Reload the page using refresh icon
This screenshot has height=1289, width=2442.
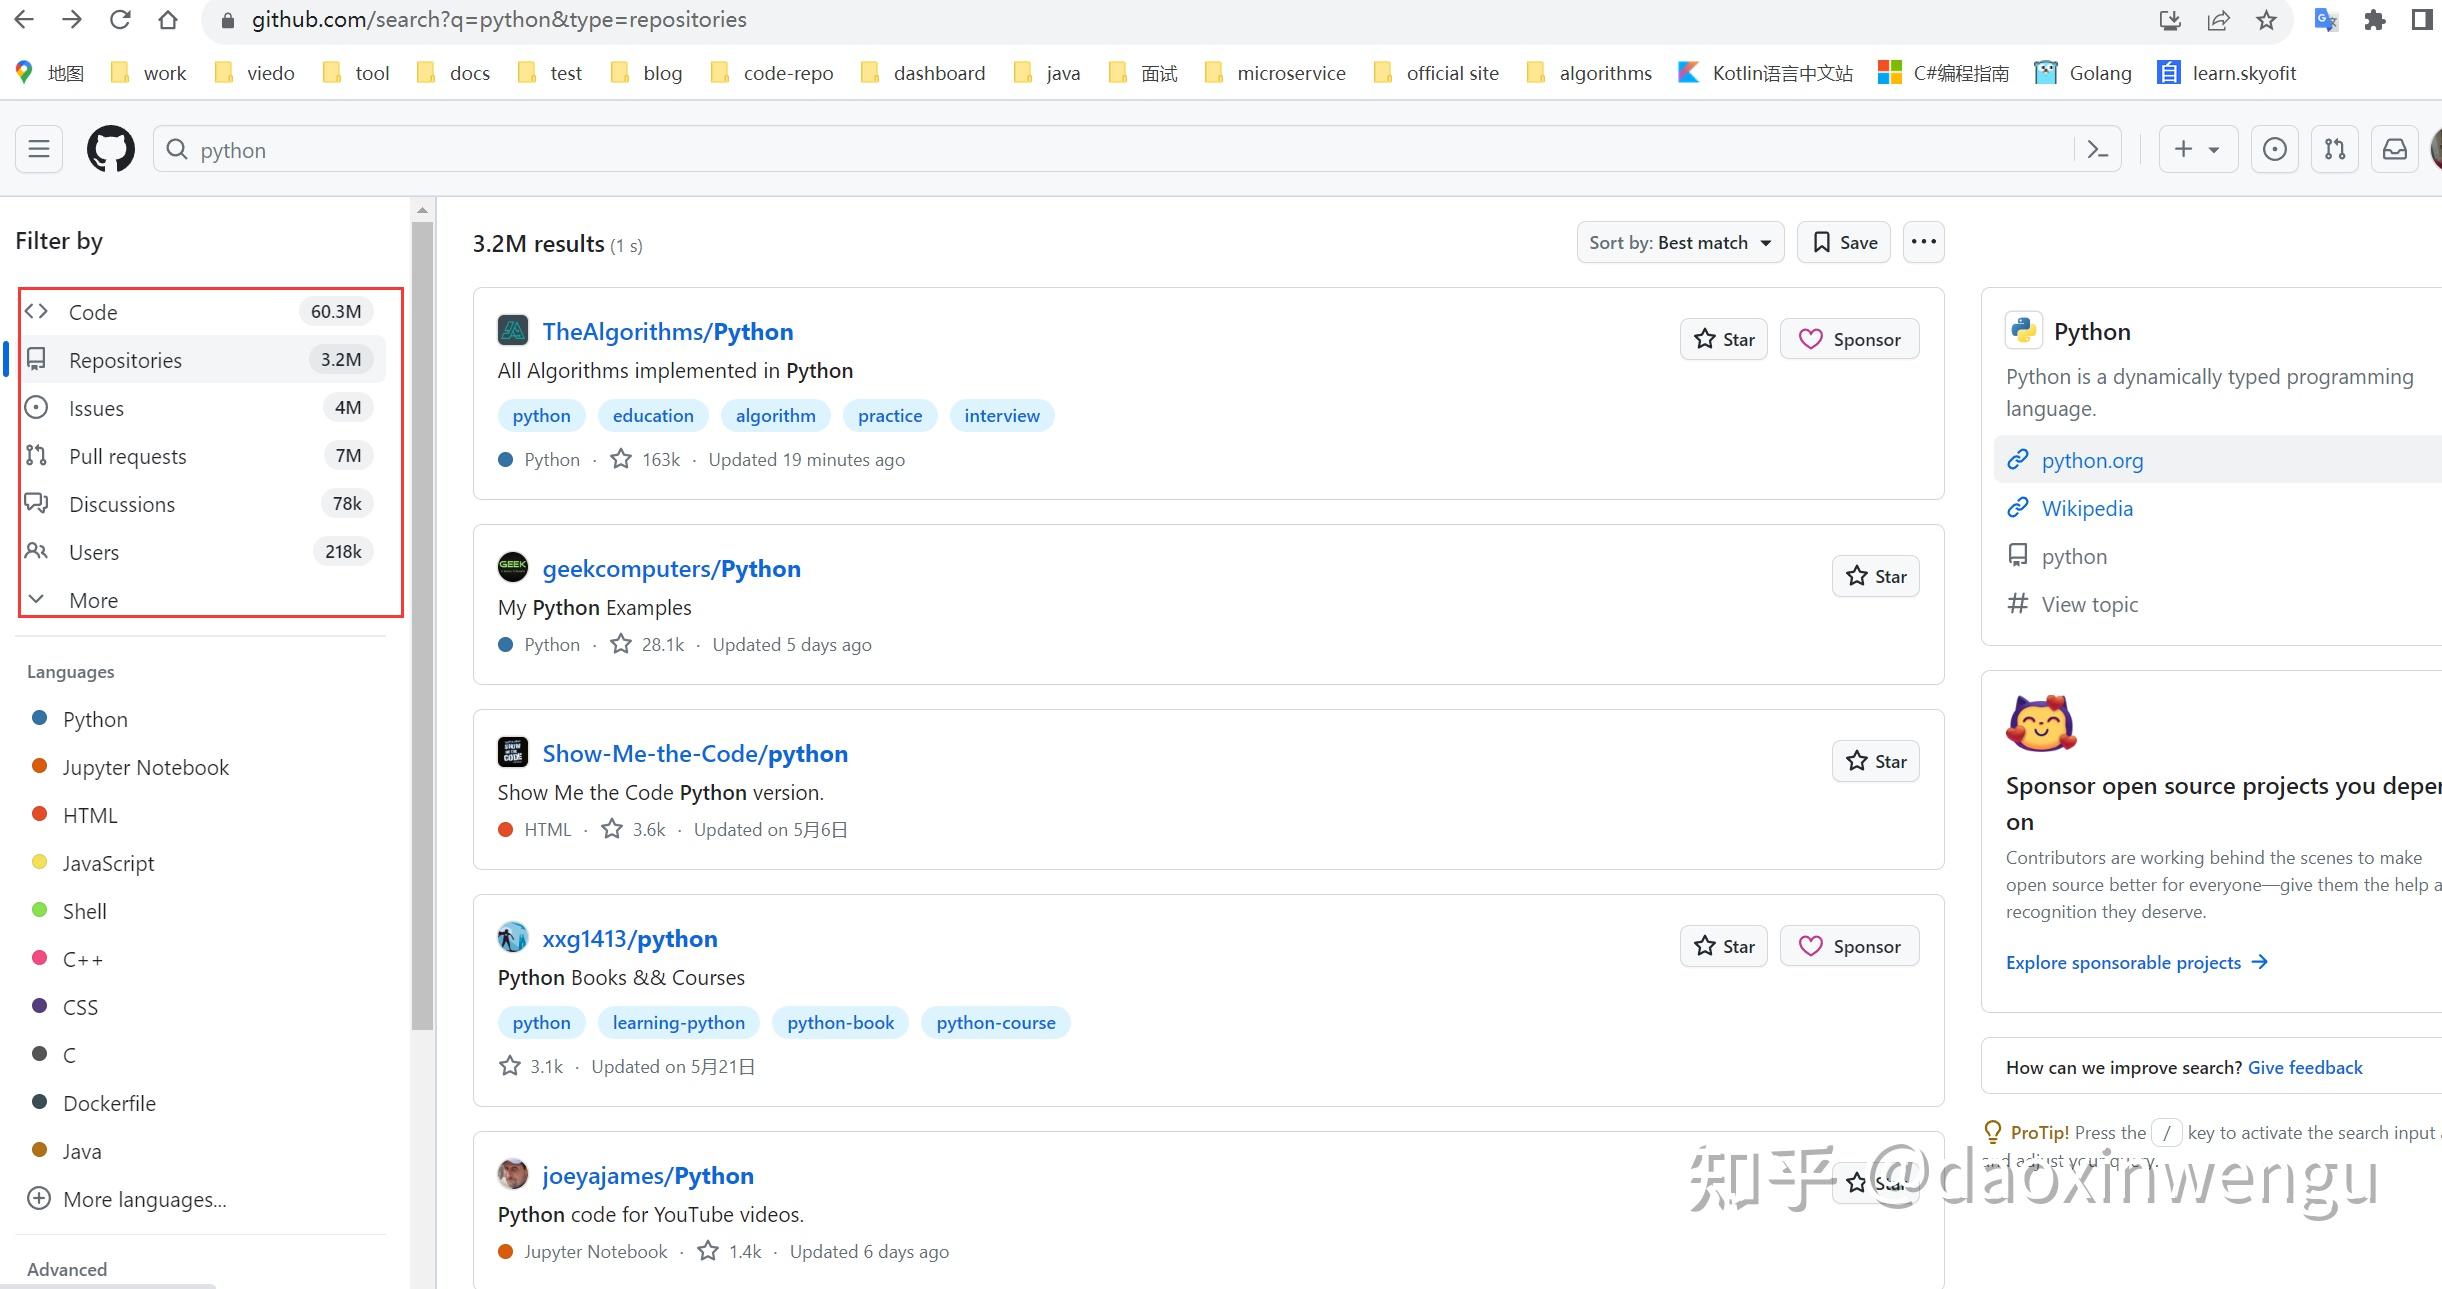pyautogui.click(x=120, y=19)
